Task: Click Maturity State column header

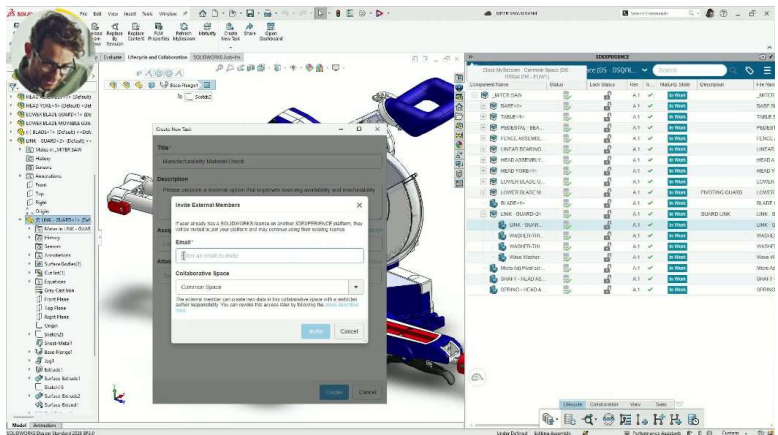Action: click(675, 85)
